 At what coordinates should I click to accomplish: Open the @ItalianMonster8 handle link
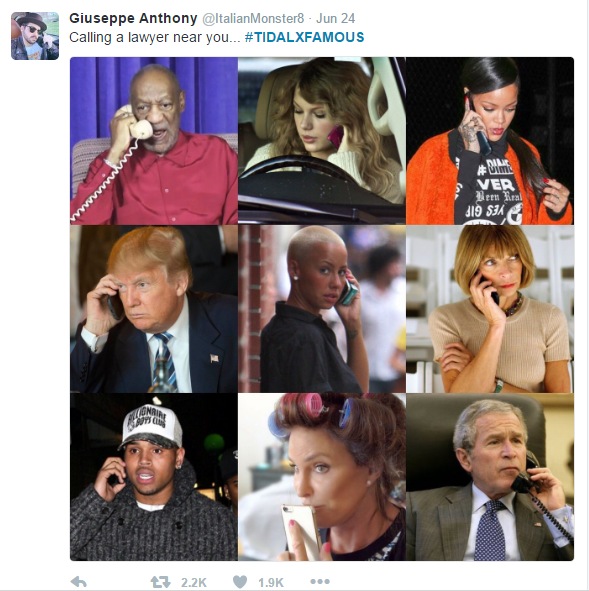pos(253,18)
